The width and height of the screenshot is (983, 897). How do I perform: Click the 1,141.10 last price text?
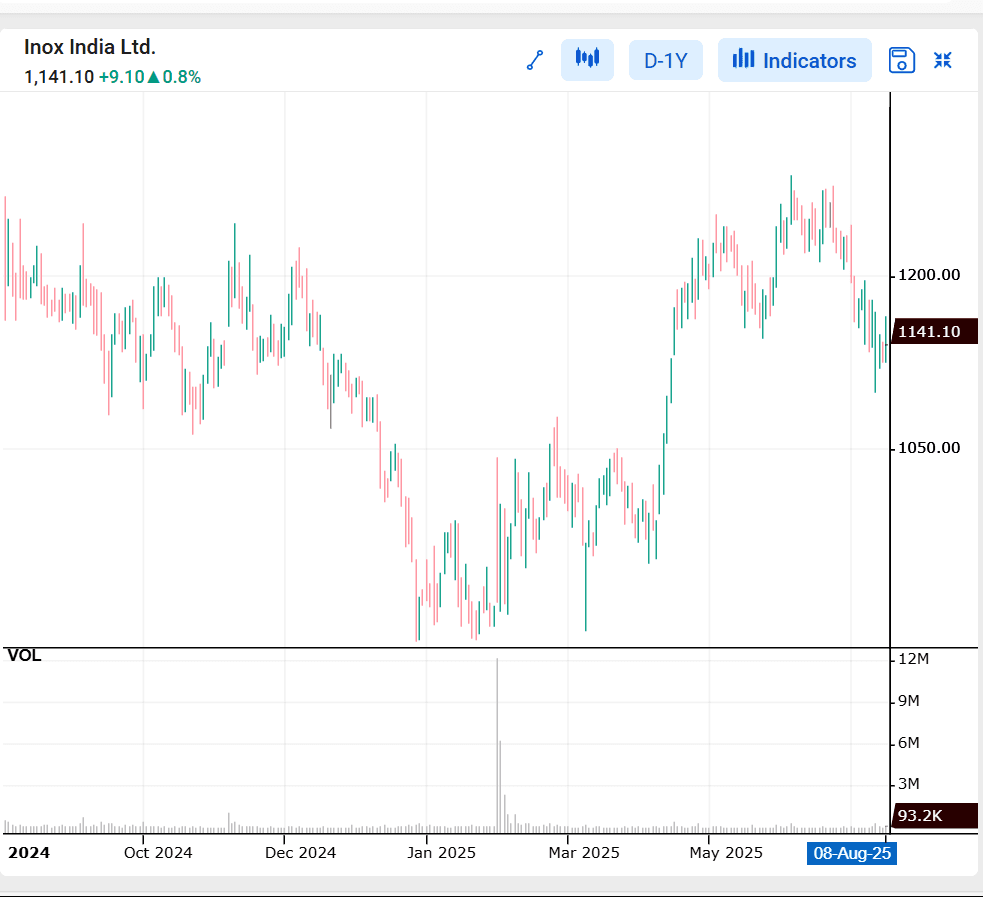[59, 77]
